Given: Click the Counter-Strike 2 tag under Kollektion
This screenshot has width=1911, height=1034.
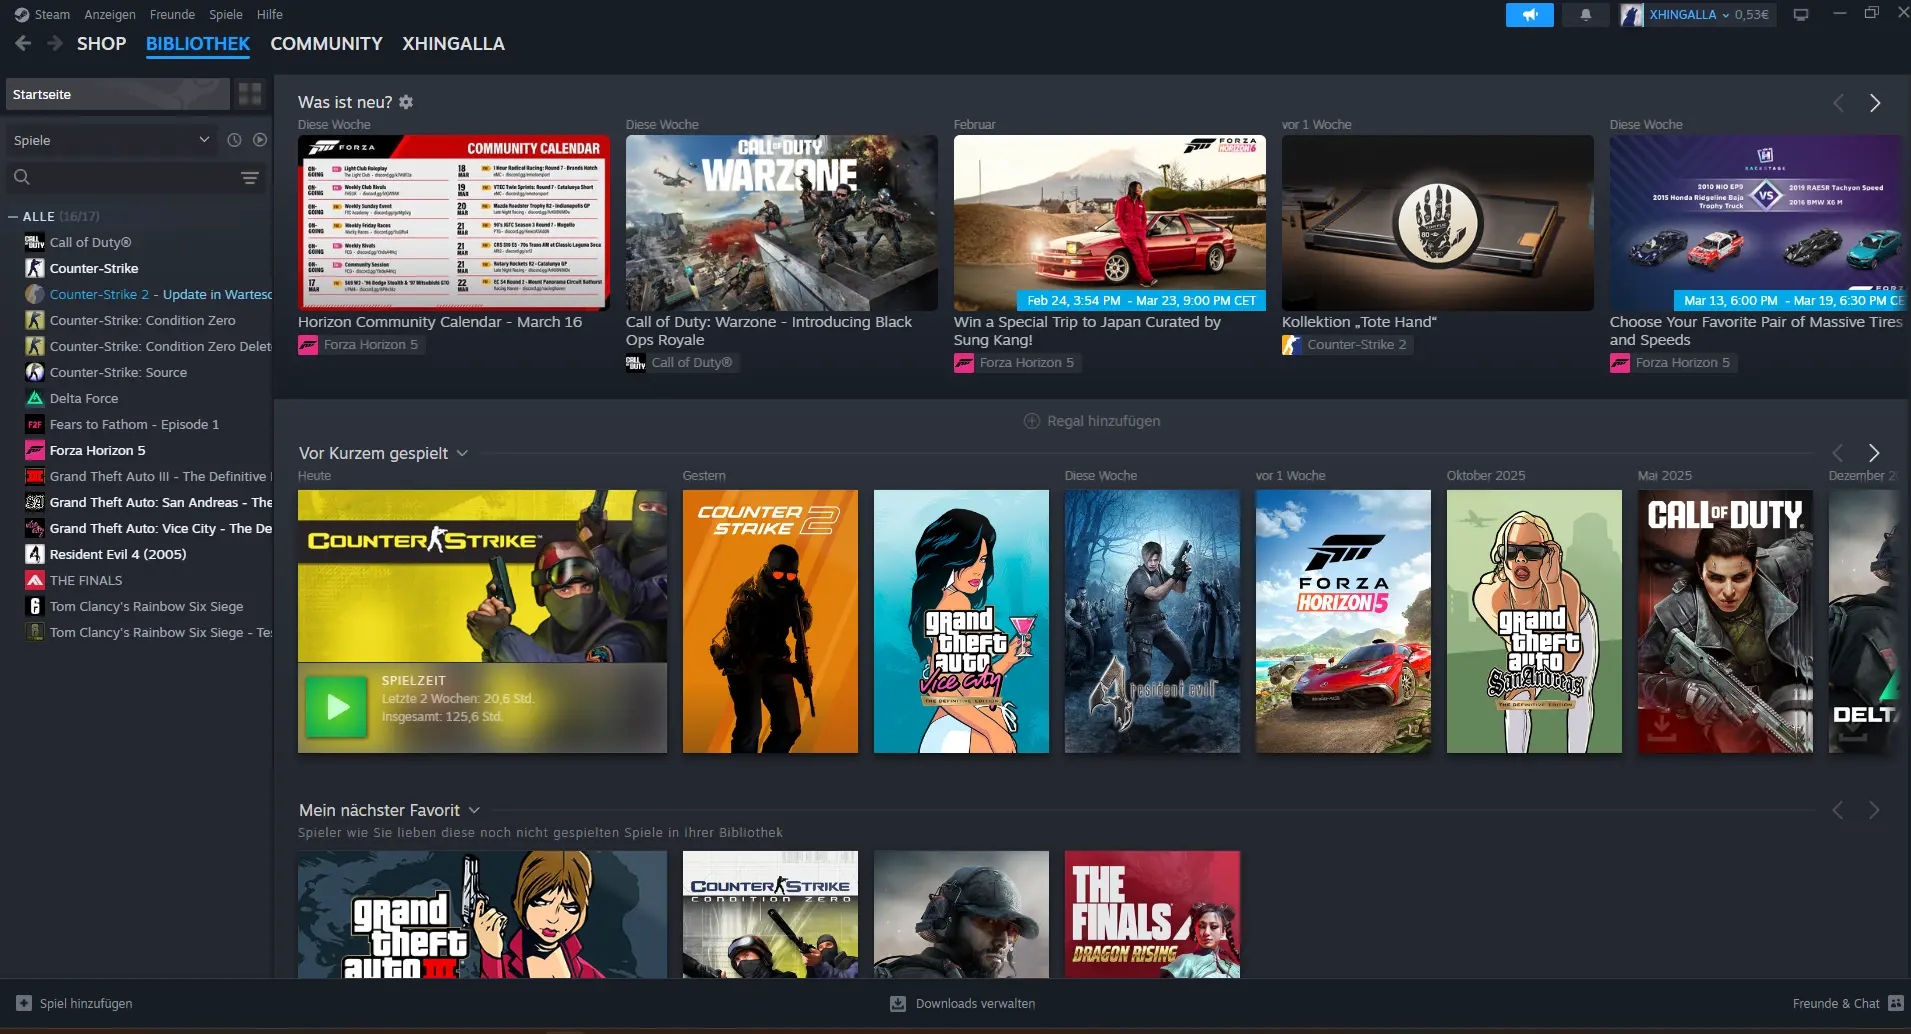Looking at the screenshot, I should tap(1347, 345).
